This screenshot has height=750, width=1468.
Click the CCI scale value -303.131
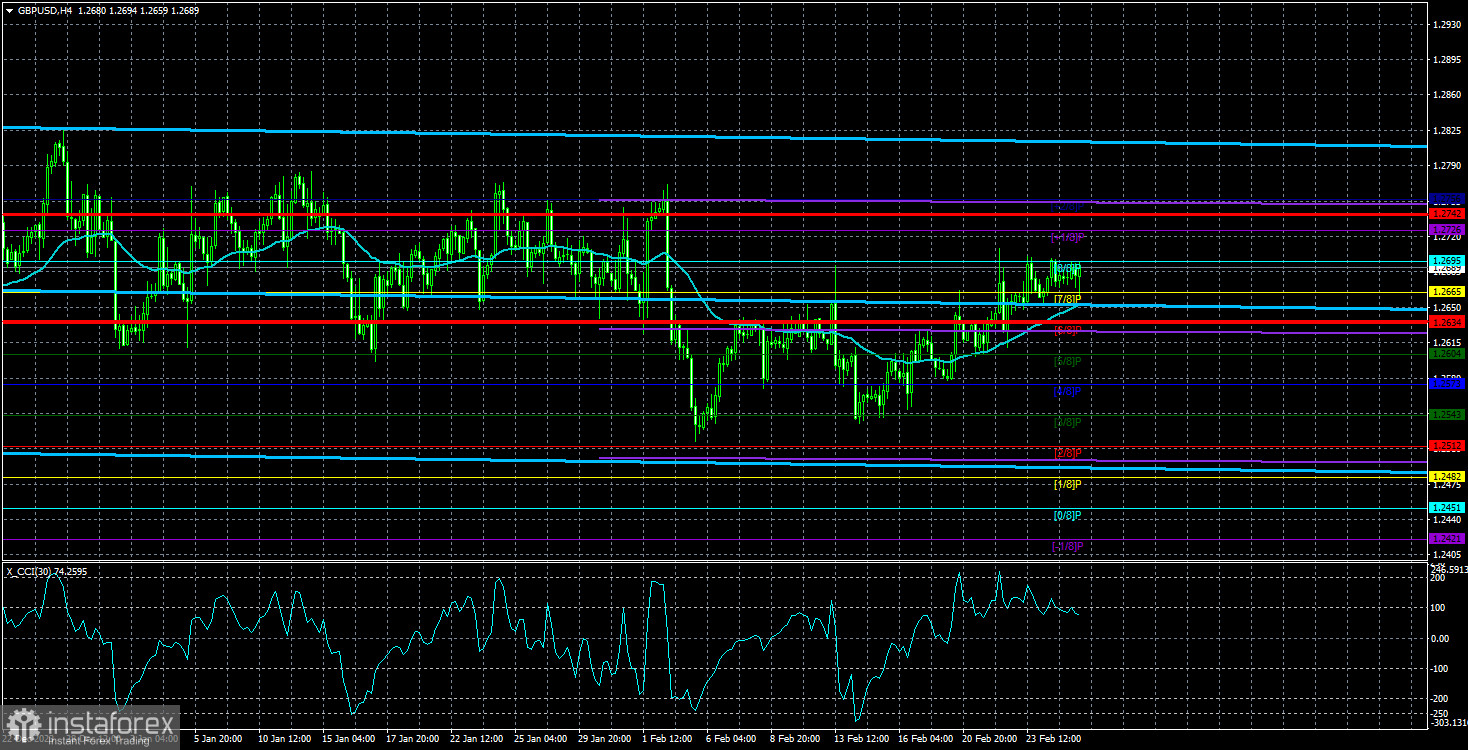(1447, 723)
